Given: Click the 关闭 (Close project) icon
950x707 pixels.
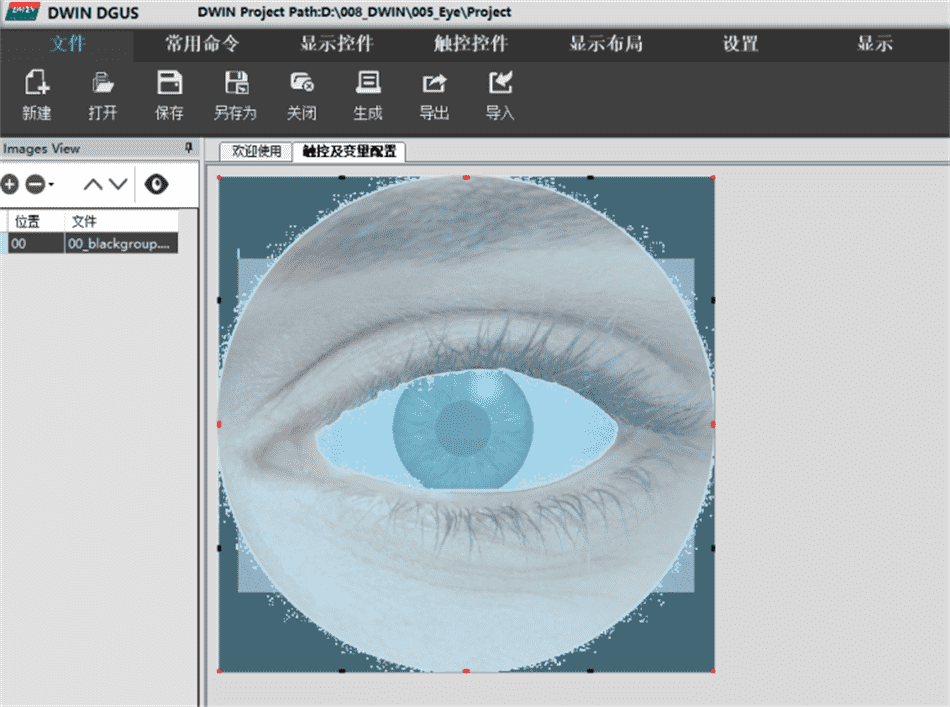Looking at the screenshot, I should click(x=302, y=84).
